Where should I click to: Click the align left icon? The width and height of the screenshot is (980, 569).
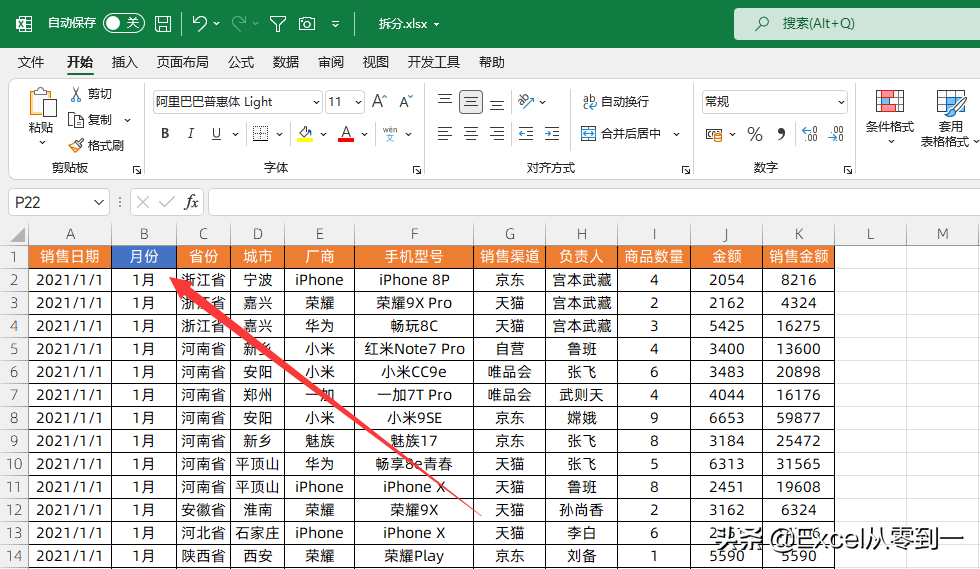pos(445,133)
